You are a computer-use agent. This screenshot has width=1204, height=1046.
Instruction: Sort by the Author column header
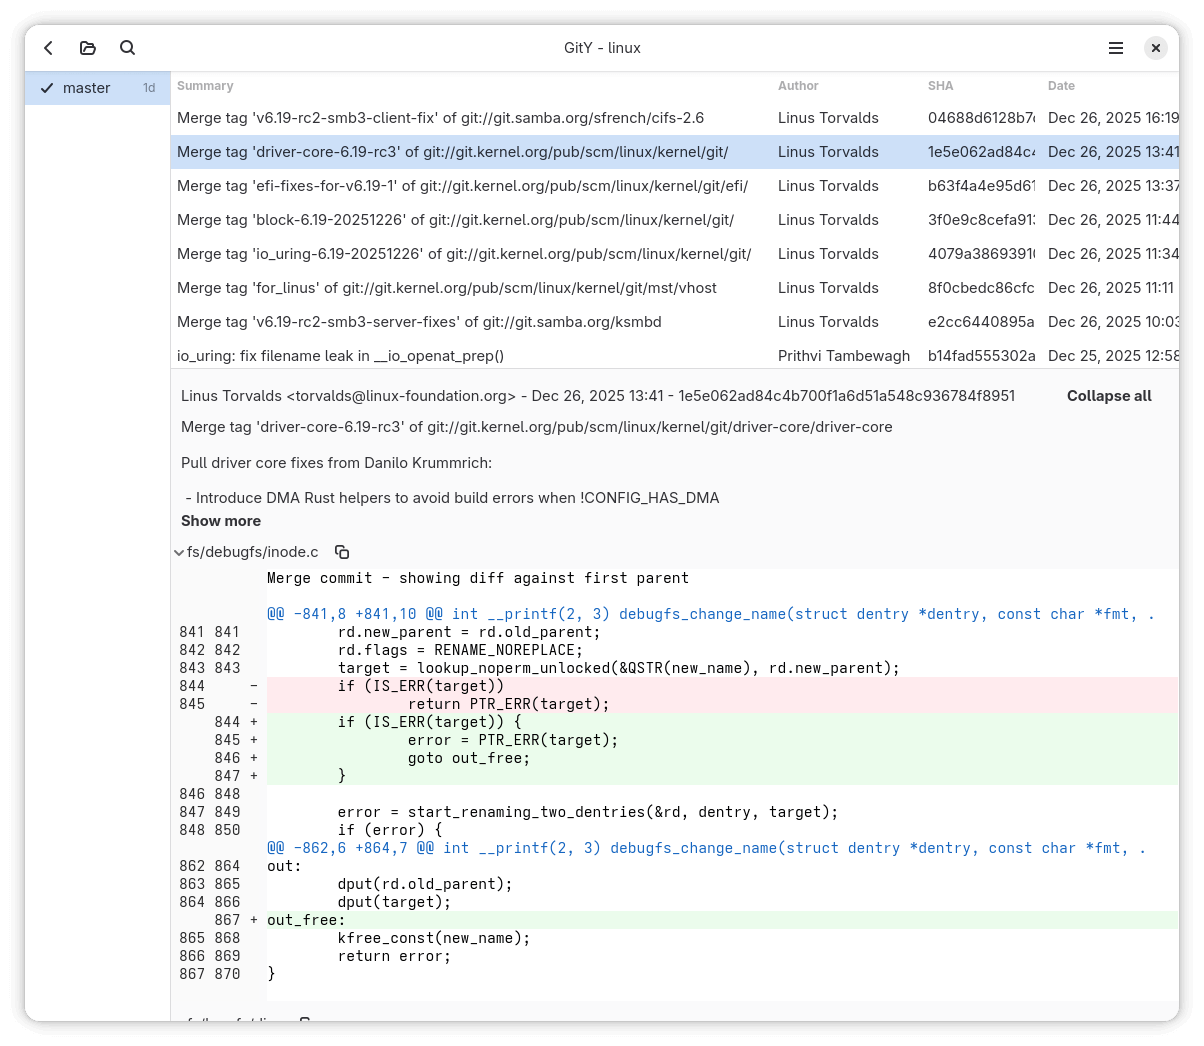coord(798,86)
